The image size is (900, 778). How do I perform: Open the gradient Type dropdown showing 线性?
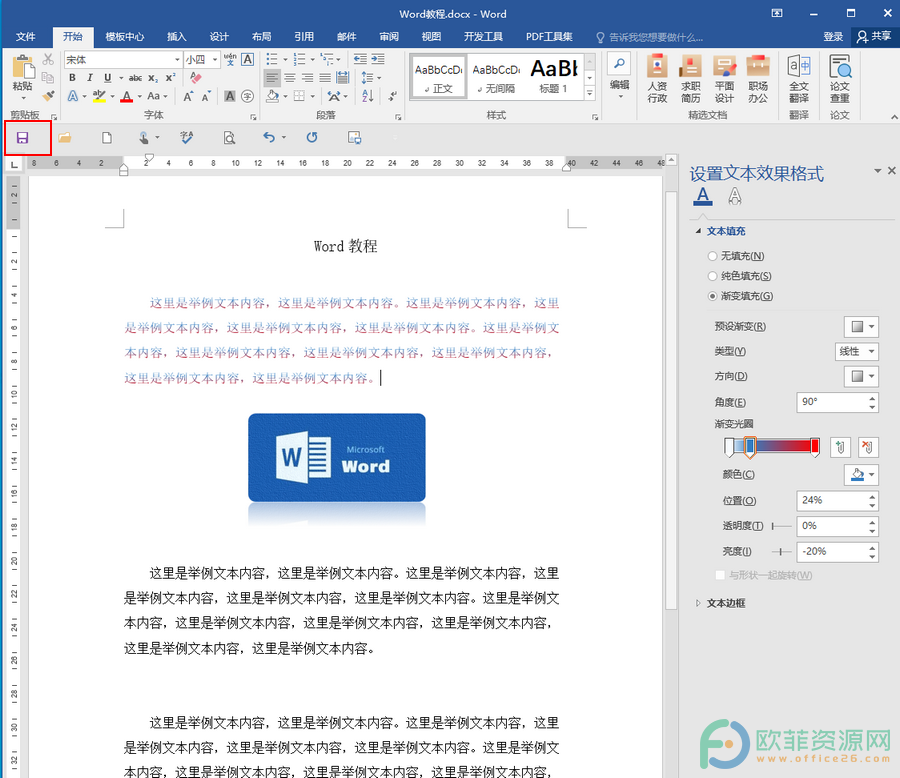[856, 351]
